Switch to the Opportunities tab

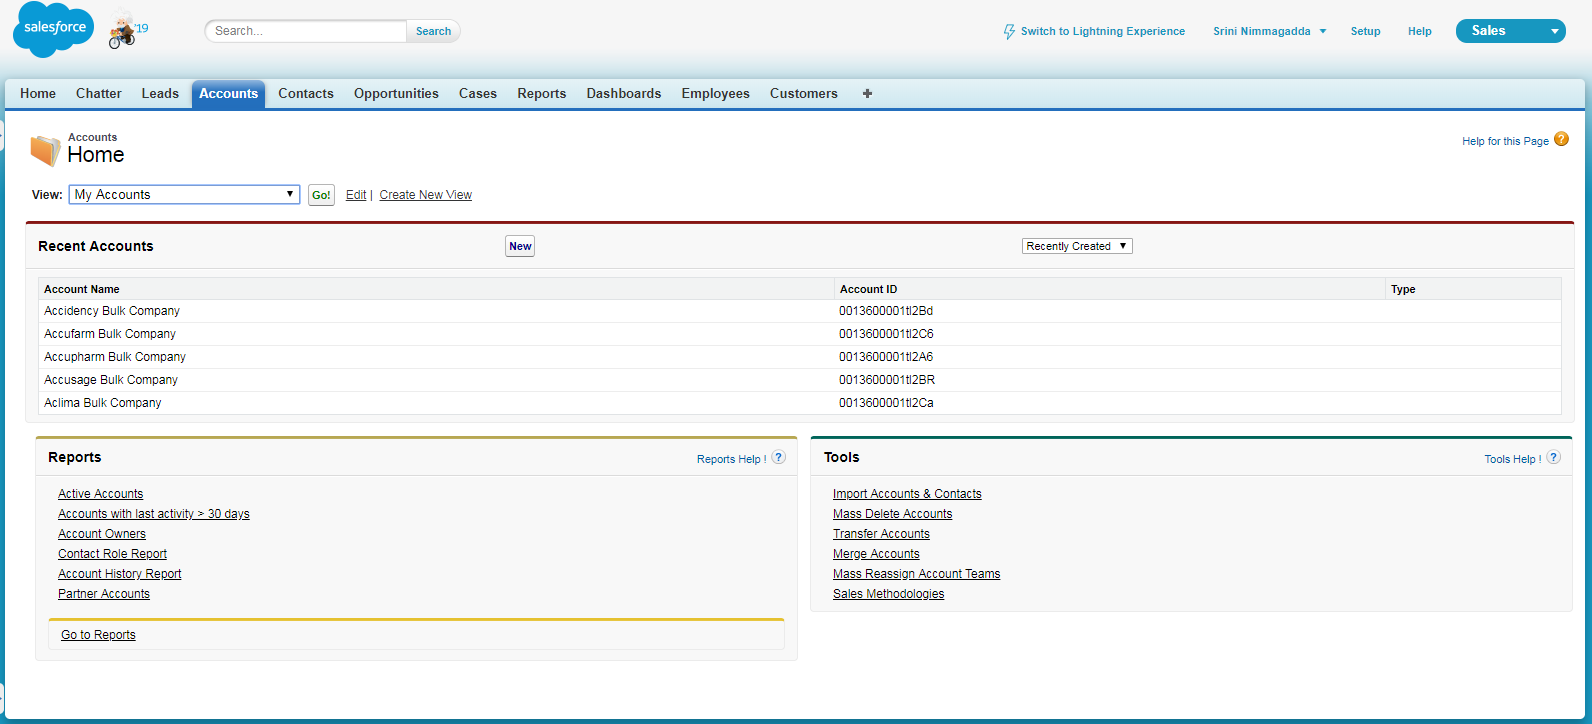point(396,93)
